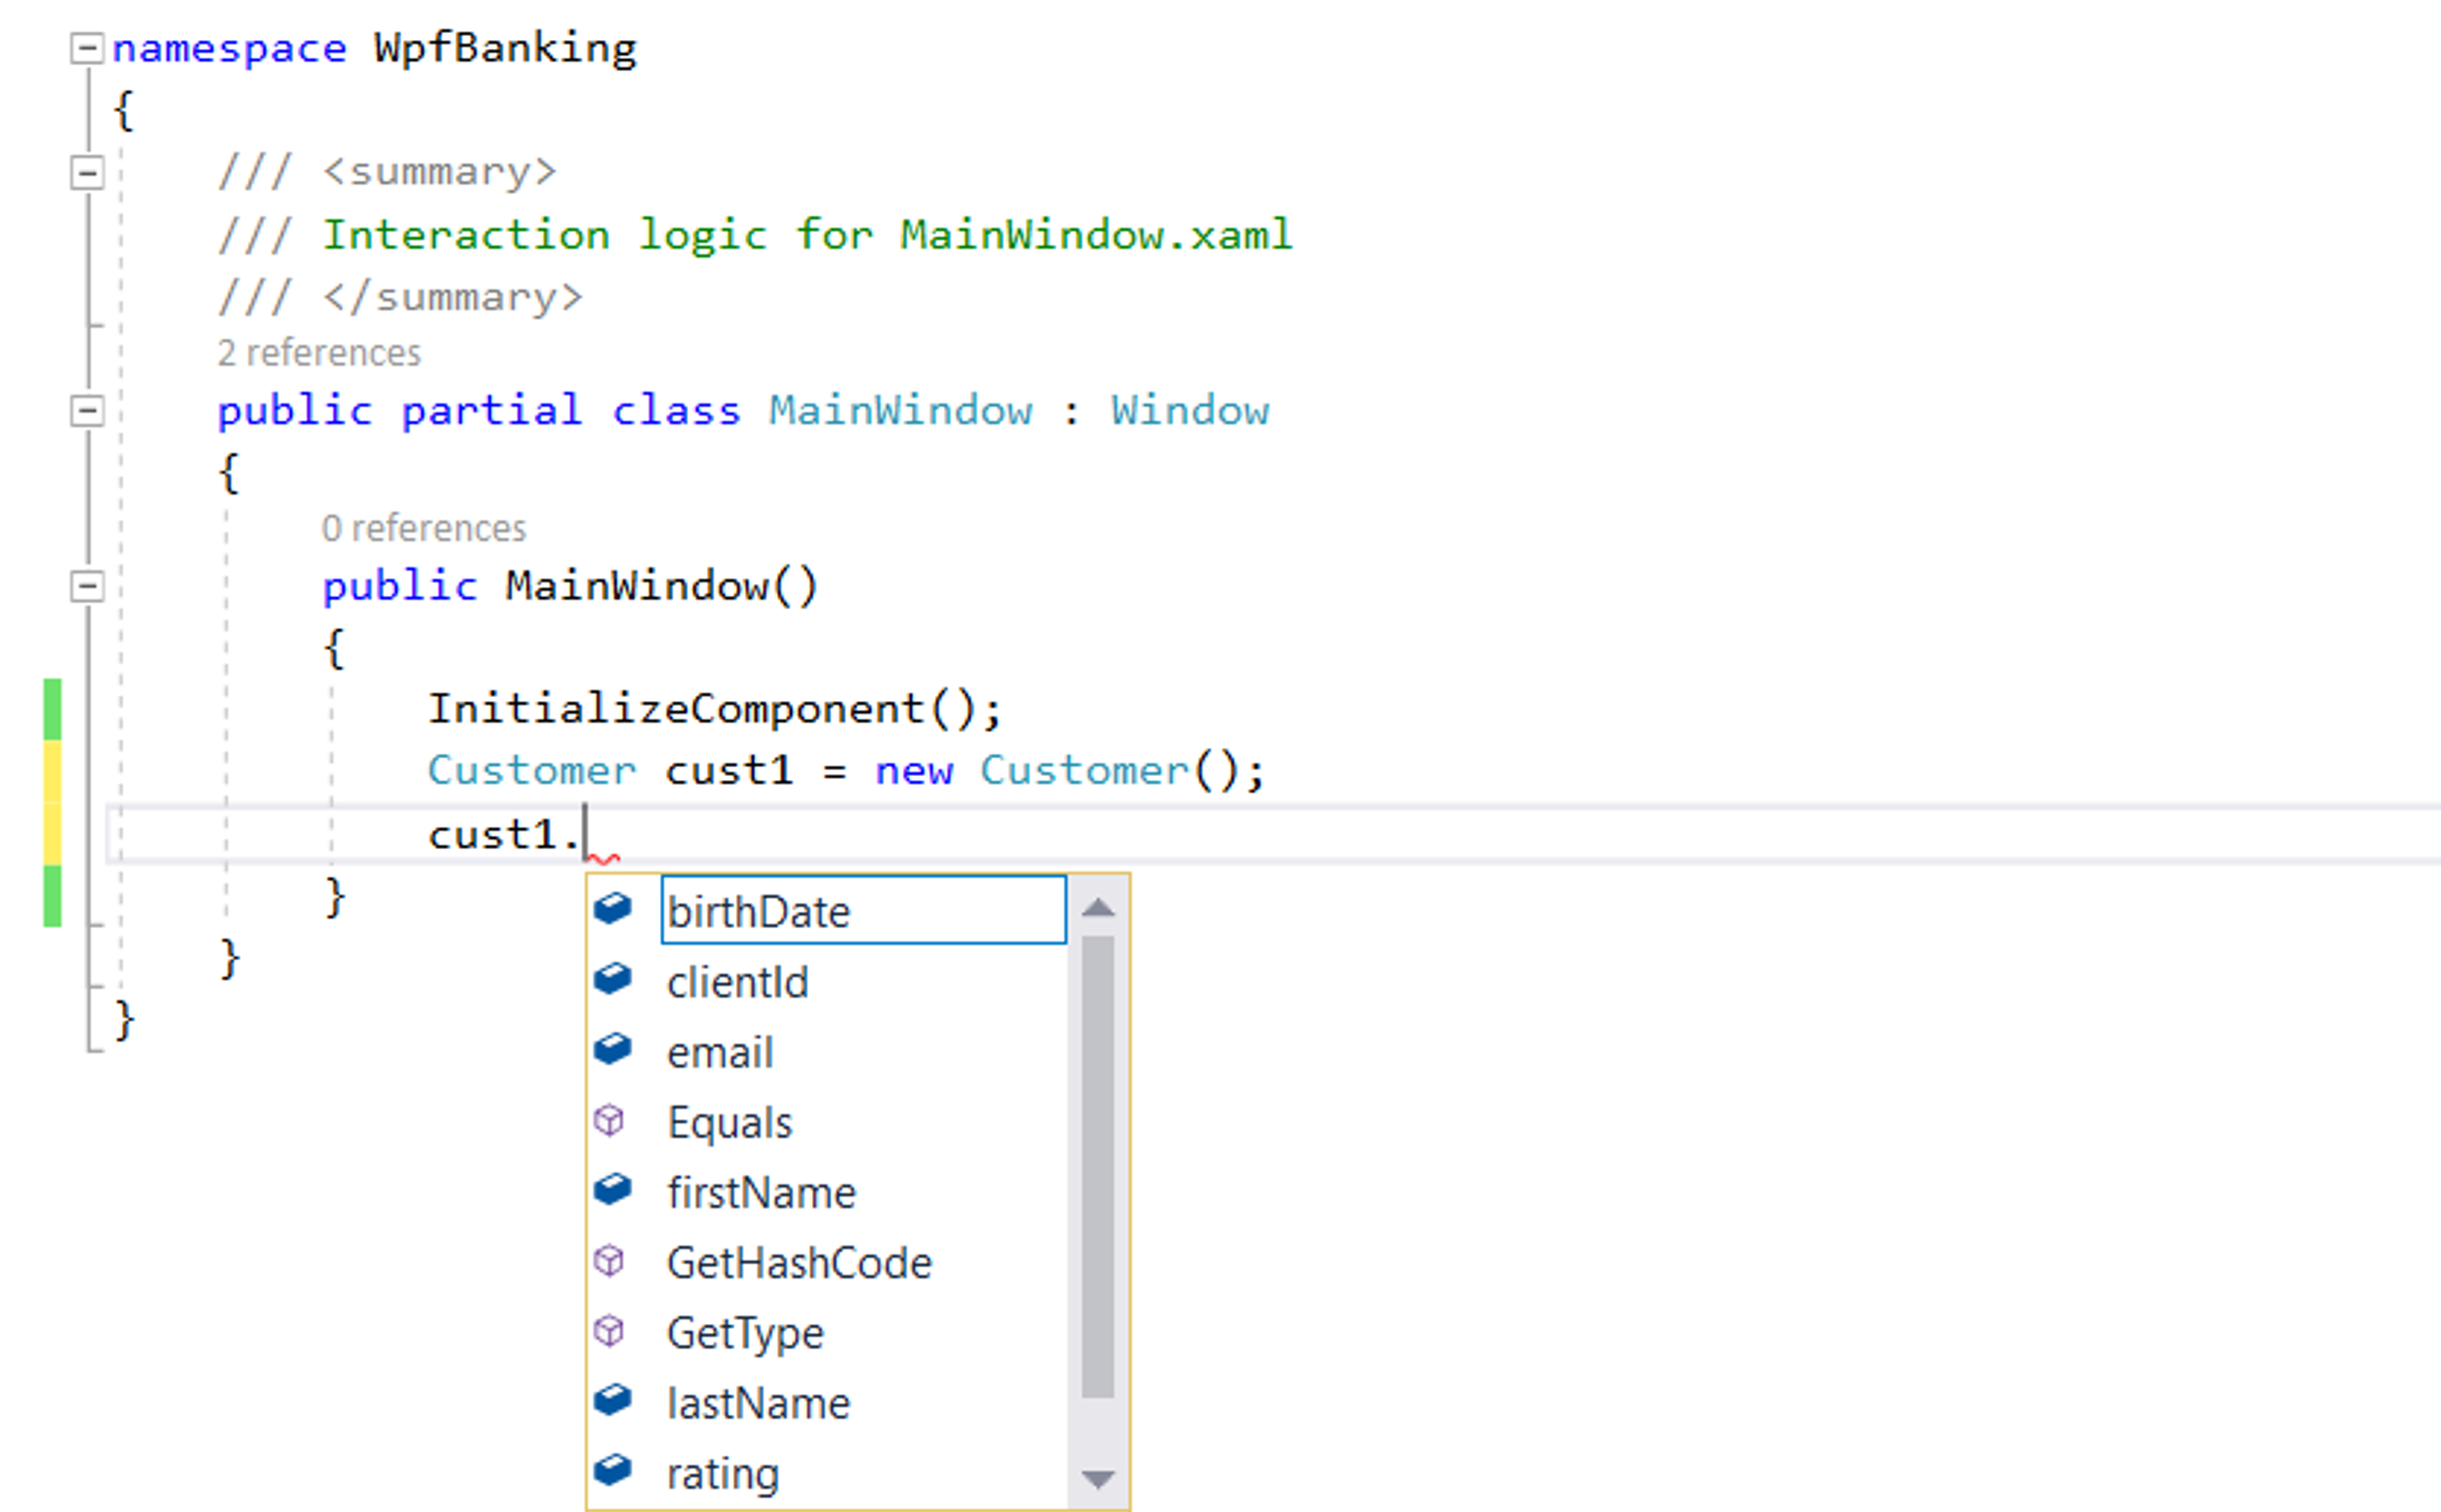The width and height of the screenshot is (2441, 1512).
Task: Click the GetHashCode method cube icon
Action: click(x=609, y=1260)
